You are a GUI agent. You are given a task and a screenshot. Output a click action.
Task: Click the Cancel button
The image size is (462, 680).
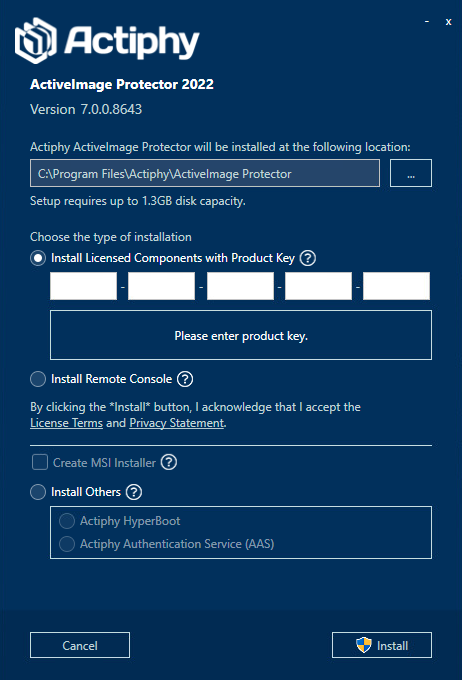[x=80, y=645]
